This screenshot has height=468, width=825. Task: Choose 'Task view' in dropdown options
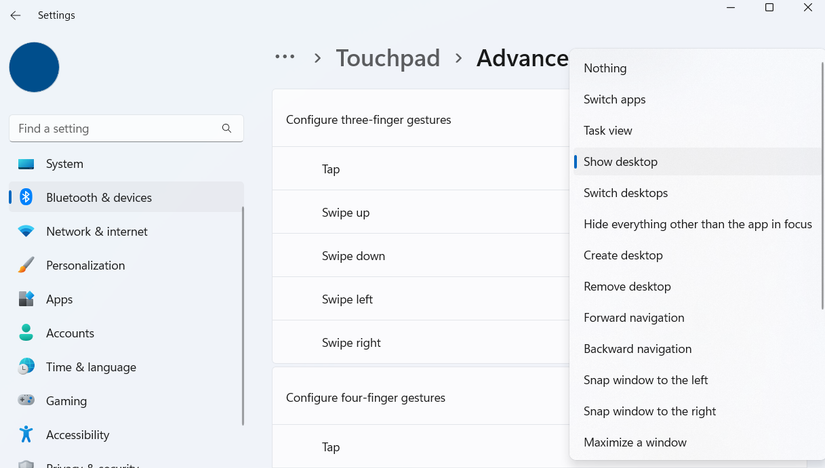click(x=608, y=131)
